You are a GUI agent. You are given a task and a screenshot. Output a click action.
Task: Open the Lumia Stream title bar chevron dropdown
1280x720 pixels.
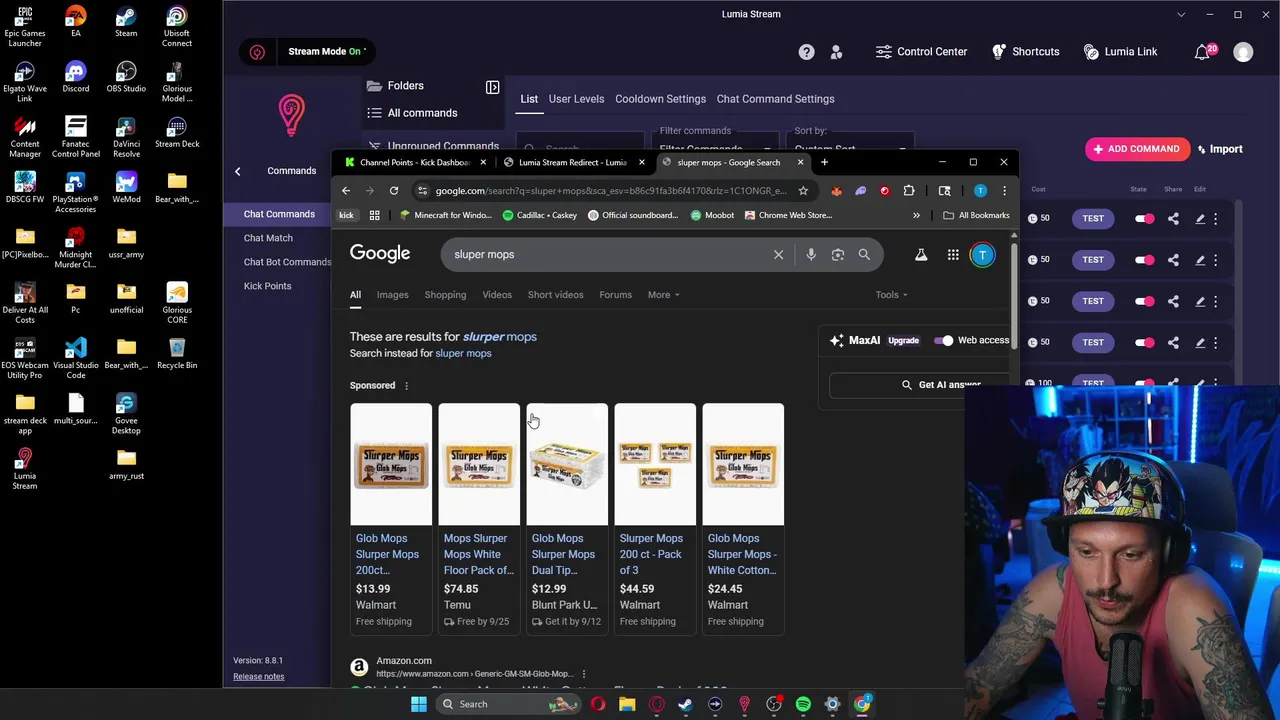pyautogui.click(x=1181, y=14)
